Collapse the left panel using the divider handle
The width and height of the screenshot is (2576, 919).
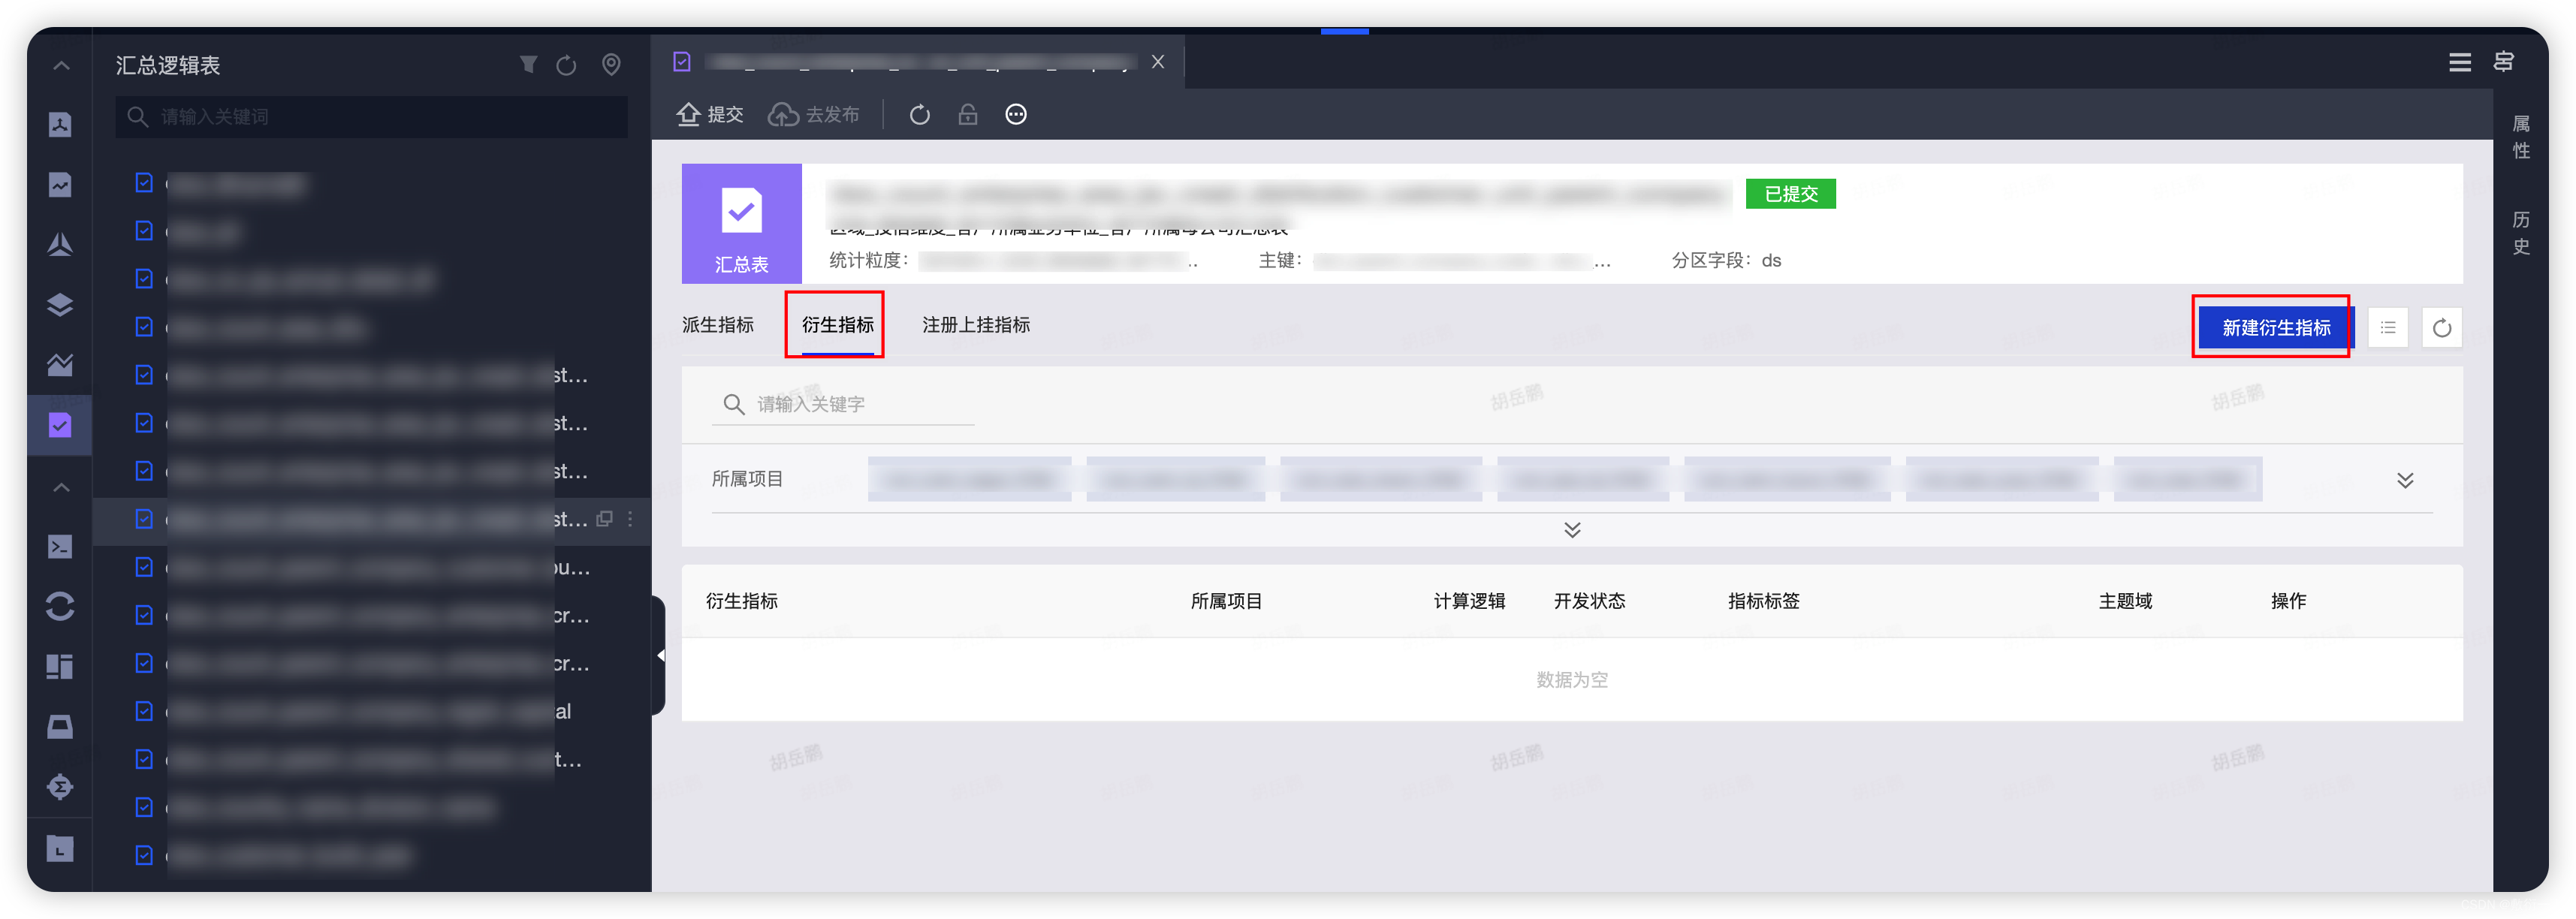coord(659,655)
